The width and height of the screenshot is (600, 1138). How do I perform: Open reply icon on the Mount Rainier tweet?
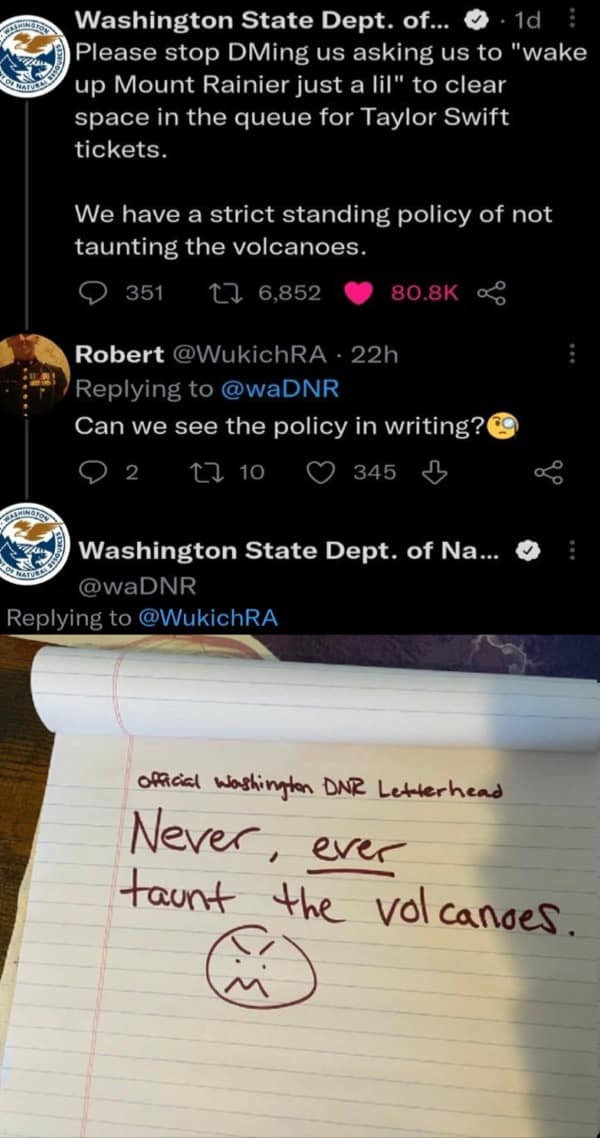92,292
